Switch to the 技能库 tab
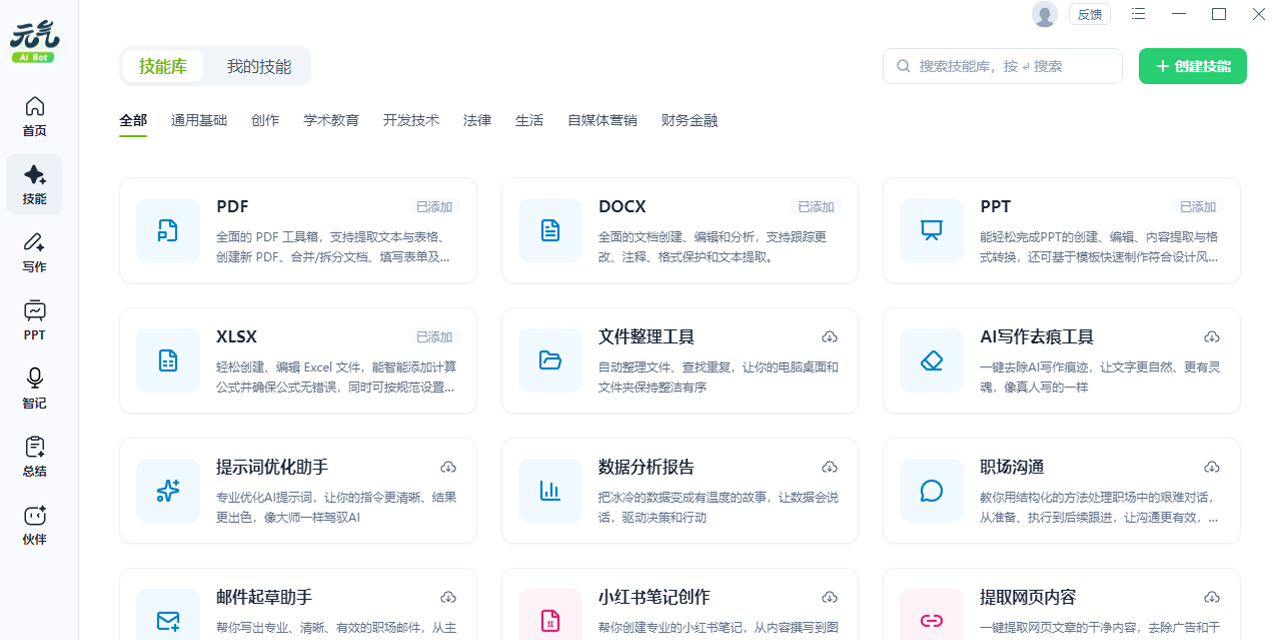Screen dimensions: 1280x640 pyautogui.click(x=162, y=65)
